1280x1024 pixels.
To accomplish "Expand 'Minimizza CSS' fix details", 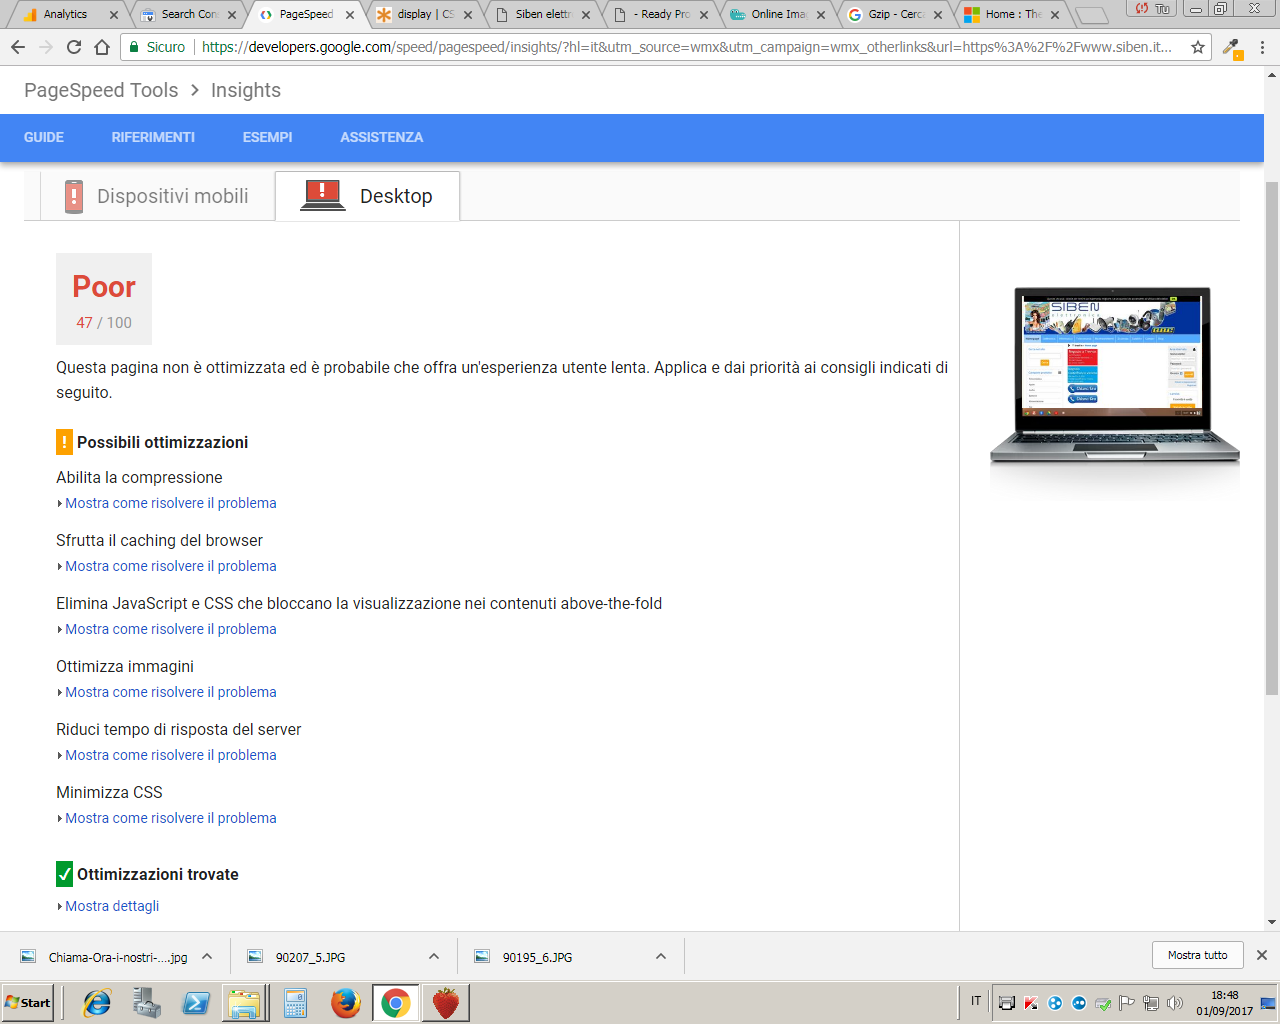I will pyautogui.click(x=170, y=818).
